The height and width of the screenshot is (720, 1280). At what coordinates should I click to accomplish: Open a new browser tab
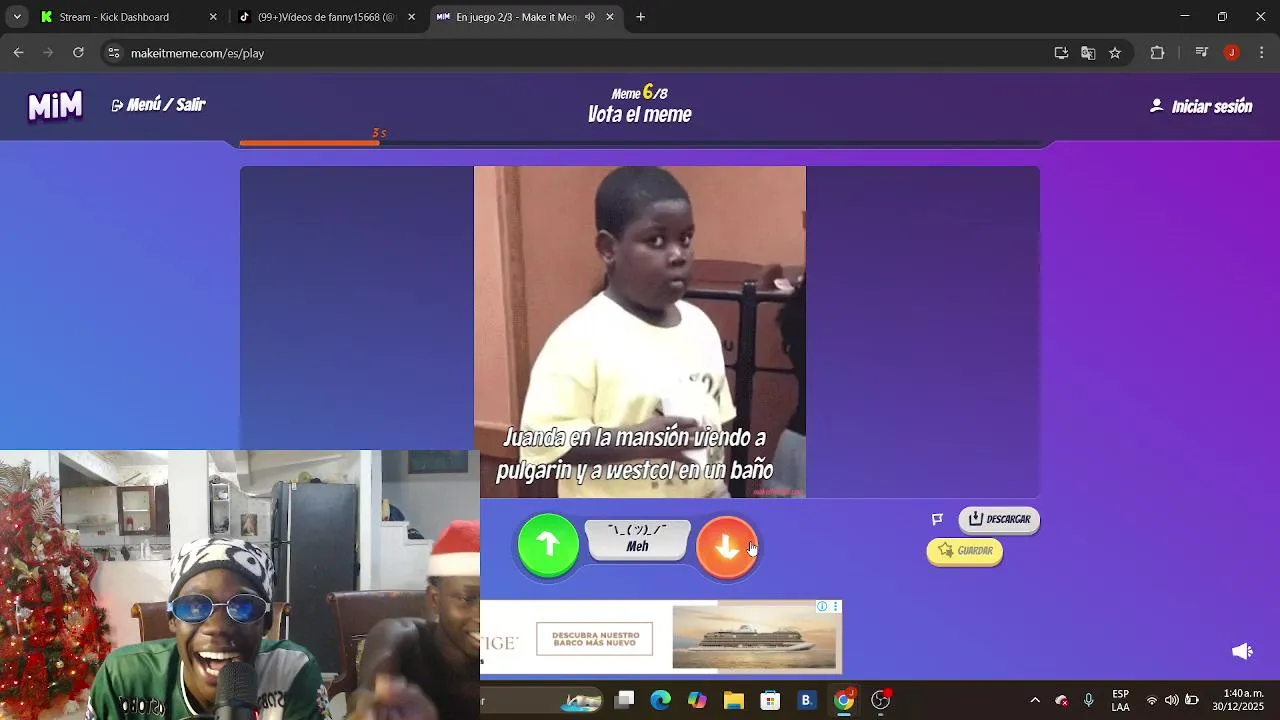click(x=641, y=17)
